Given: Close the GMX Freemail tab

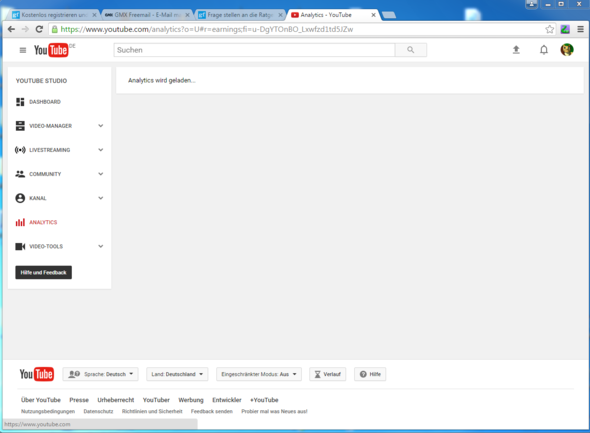Looking at the screenshot, I should pos(187,15).
